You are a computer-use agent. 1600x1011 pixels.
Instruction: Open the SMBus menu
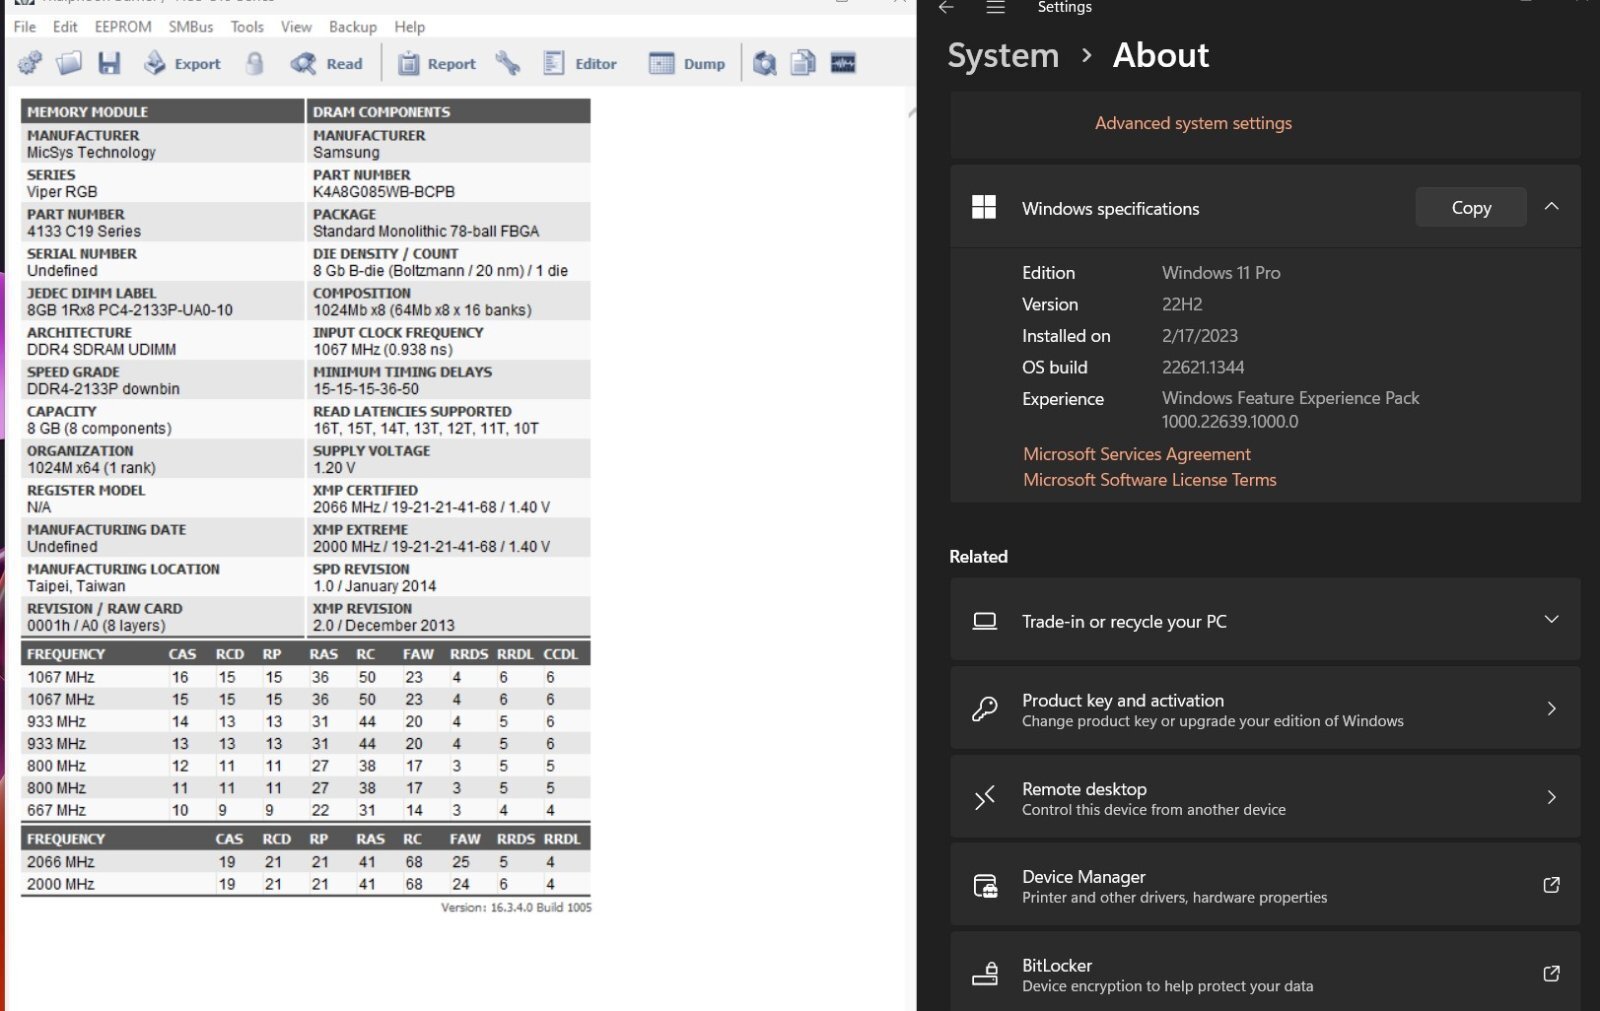pyautogui.click(x=190, y=27)
